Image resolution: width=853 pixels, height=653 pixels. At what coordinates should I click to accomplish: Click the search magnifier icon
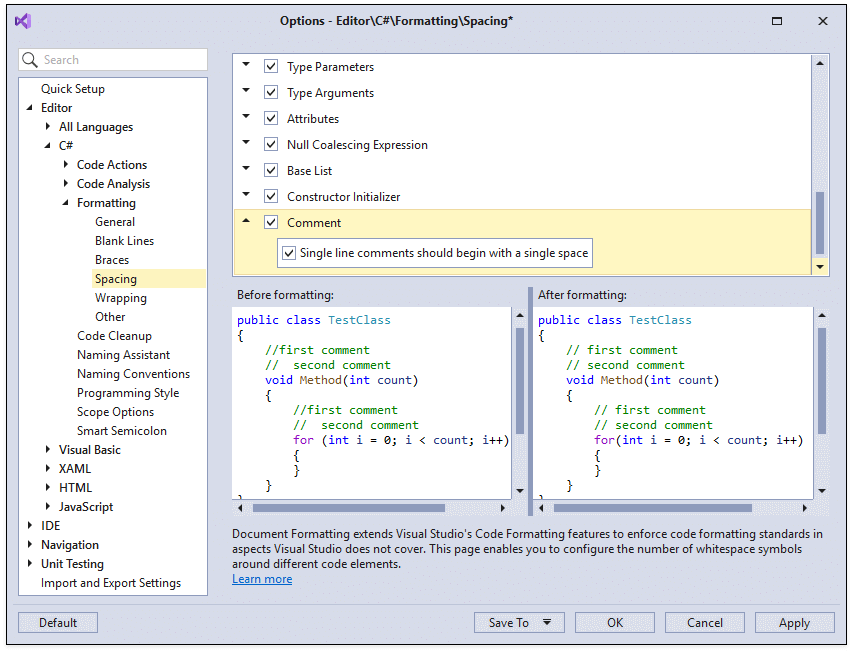click(31, 60)
